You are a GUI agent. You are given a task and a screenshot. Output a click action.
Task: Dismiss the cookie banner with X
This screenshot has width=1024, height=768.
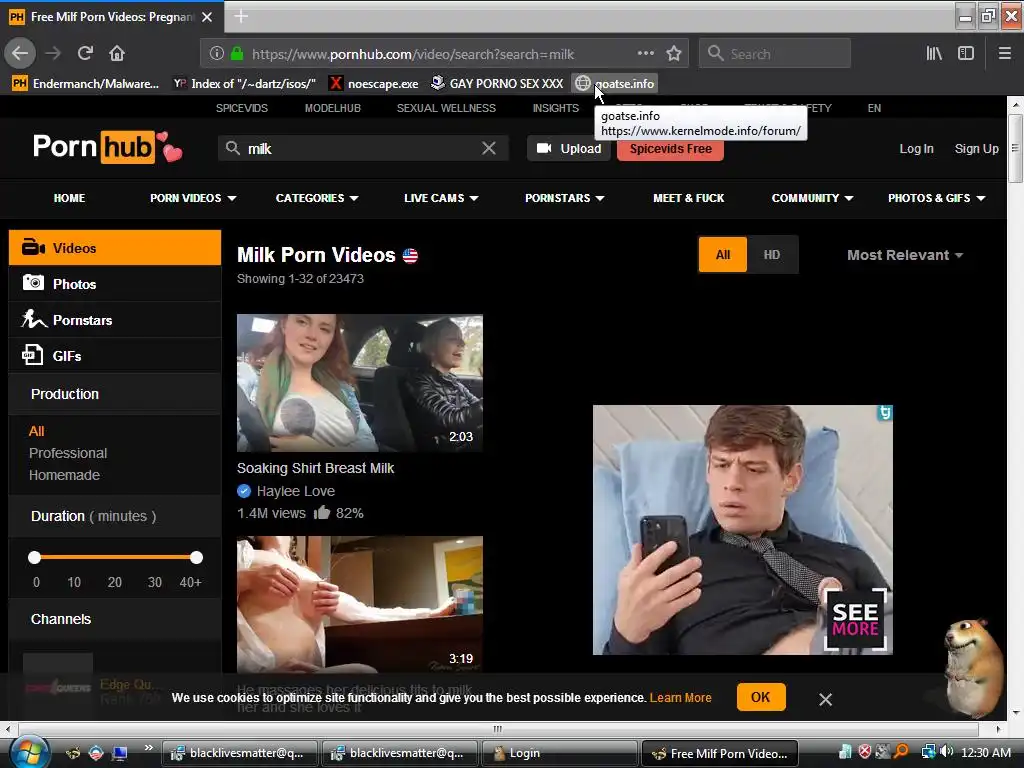825,699
